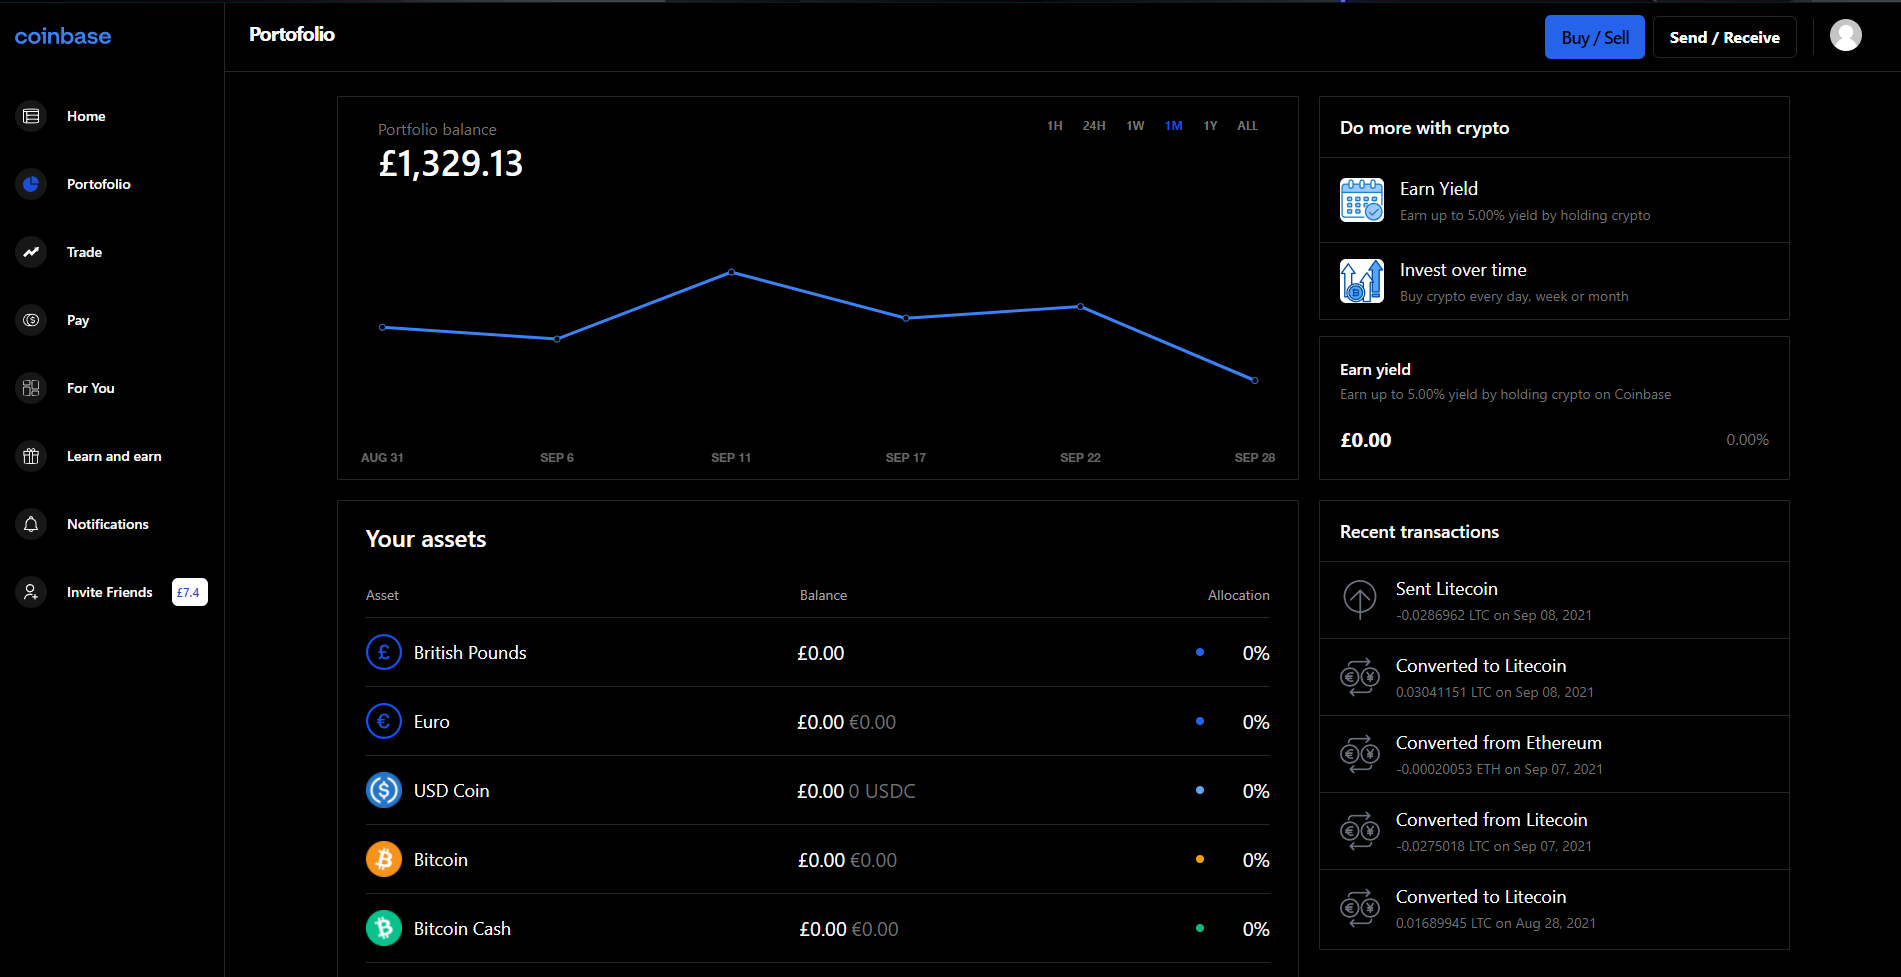
Task: Open the user profile avatar
Action: pos(1845,36)
